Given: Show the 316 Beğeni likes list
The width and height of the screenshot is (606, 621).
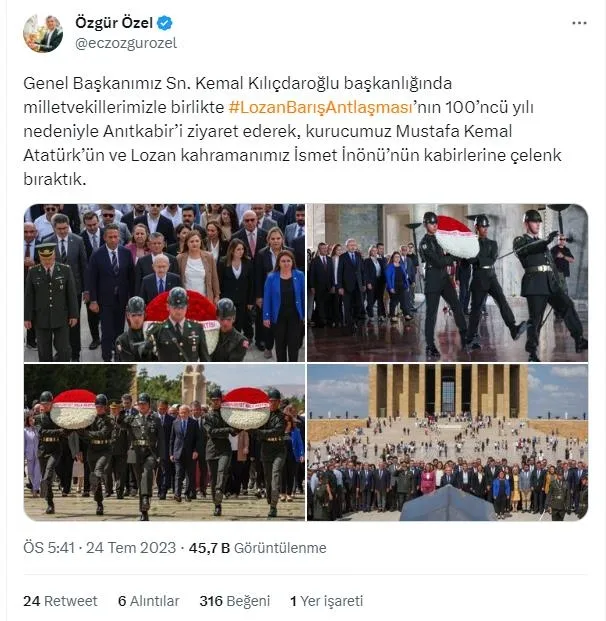Looking at the screenshot, I should point(234,601).
